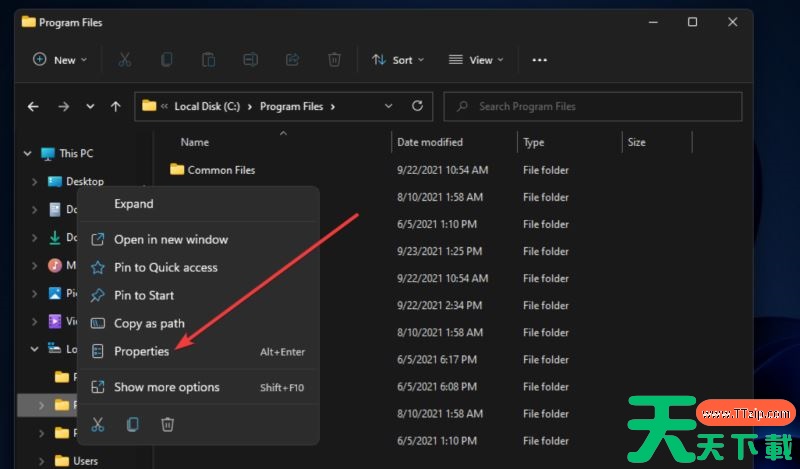This screenshot has width=800, height=469.
Task: Go up one folder level
Action: point(116,107)
